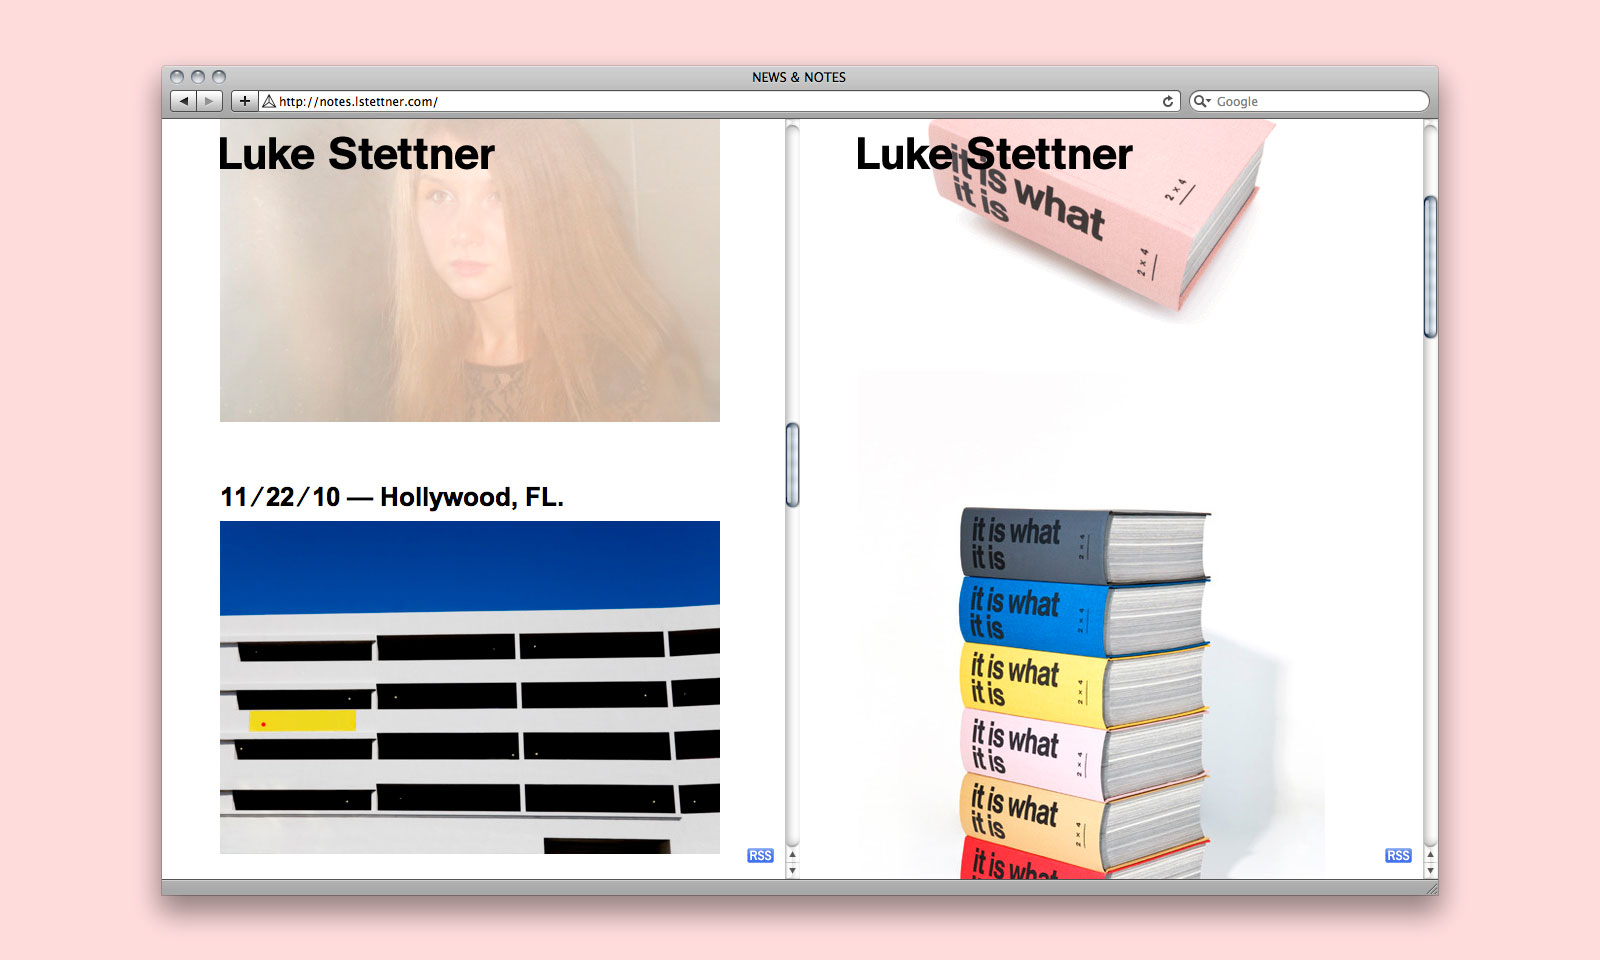
Task: Click the reload page icon in address bar
Action: pos(1167,101)
